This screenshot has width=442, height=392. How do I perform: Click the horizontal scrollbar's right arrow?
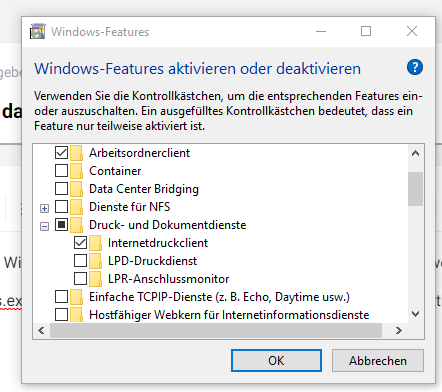click(399, 330)
